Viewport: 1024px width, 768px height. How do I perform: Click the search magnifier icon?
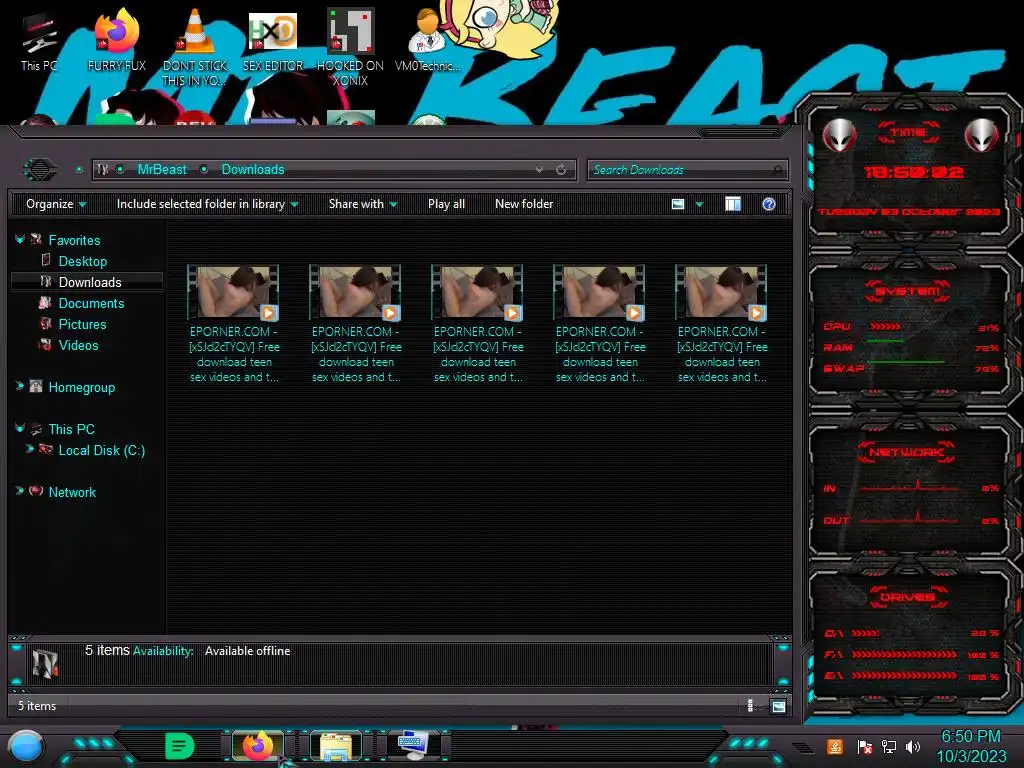coord(776,170)
